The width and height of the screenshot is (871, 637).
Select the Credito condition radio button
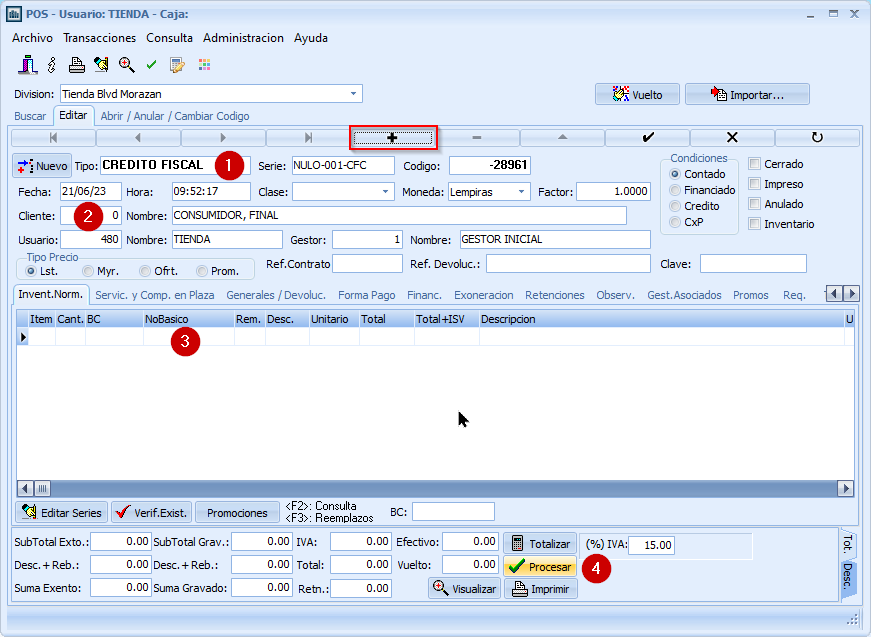[x=675, y=206]
